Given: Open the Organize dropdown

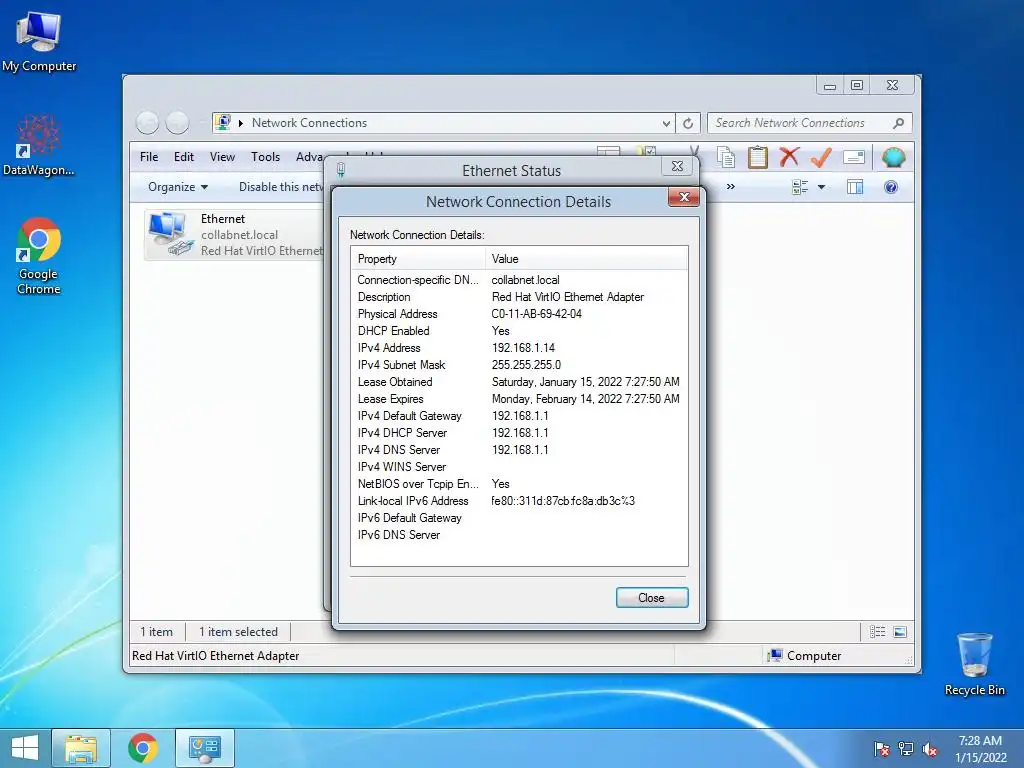Looking at the screenshot, I should tap(178, 187).
